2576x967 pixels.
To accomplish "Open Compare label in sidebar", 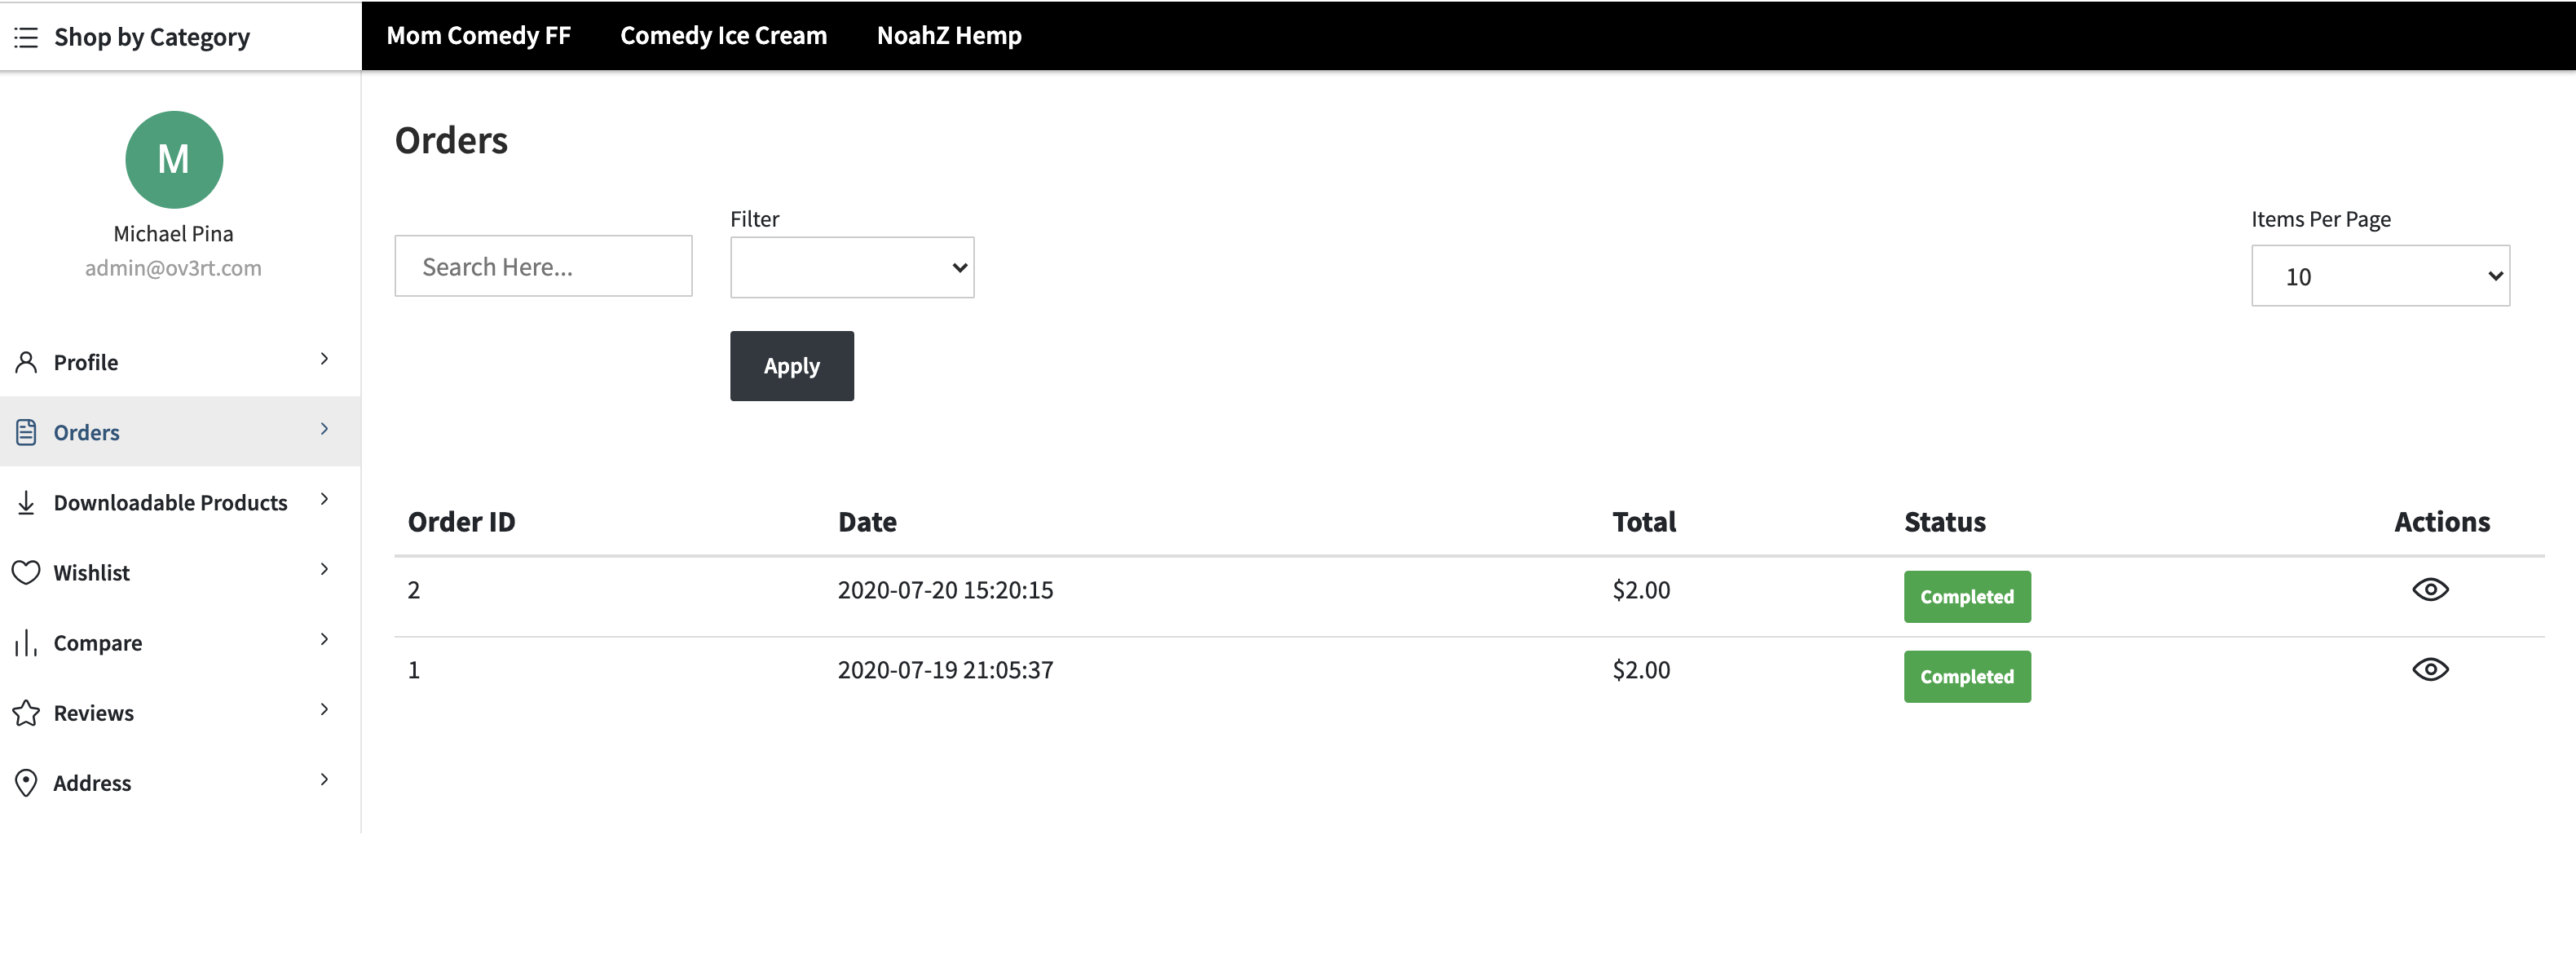I will (x=98, y=643).
